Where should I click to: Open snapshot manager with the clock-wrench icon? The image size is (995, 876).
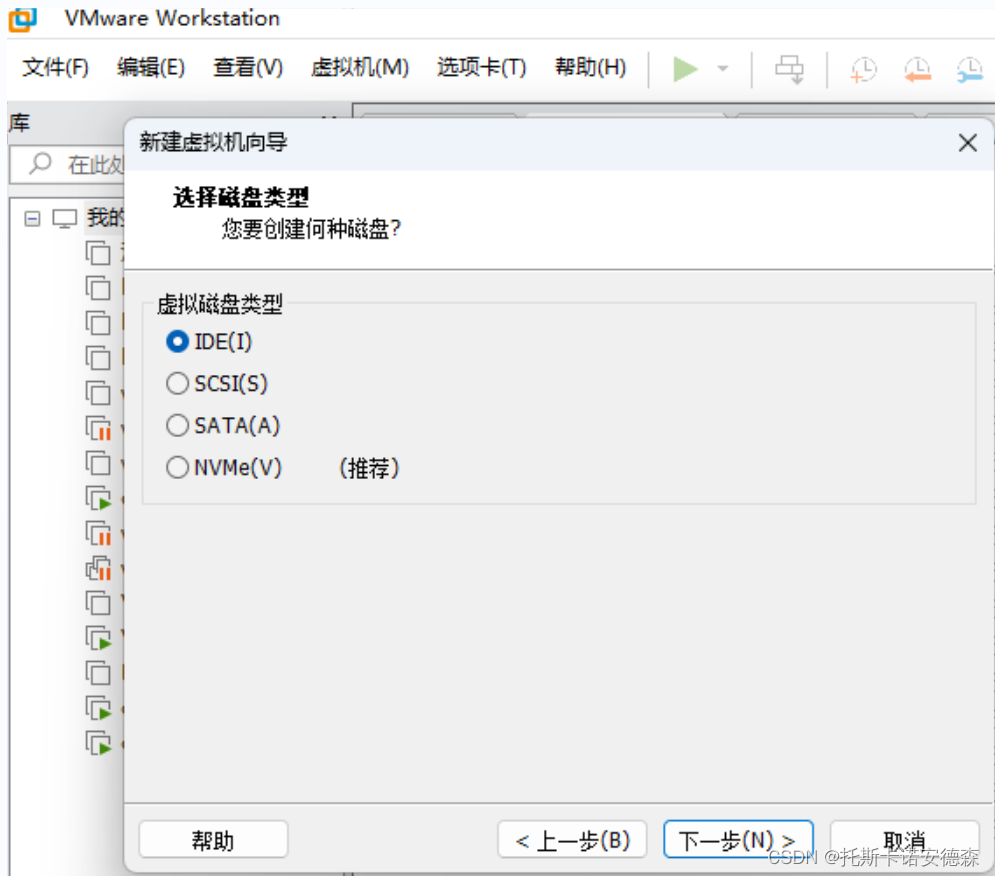(970, 69)
